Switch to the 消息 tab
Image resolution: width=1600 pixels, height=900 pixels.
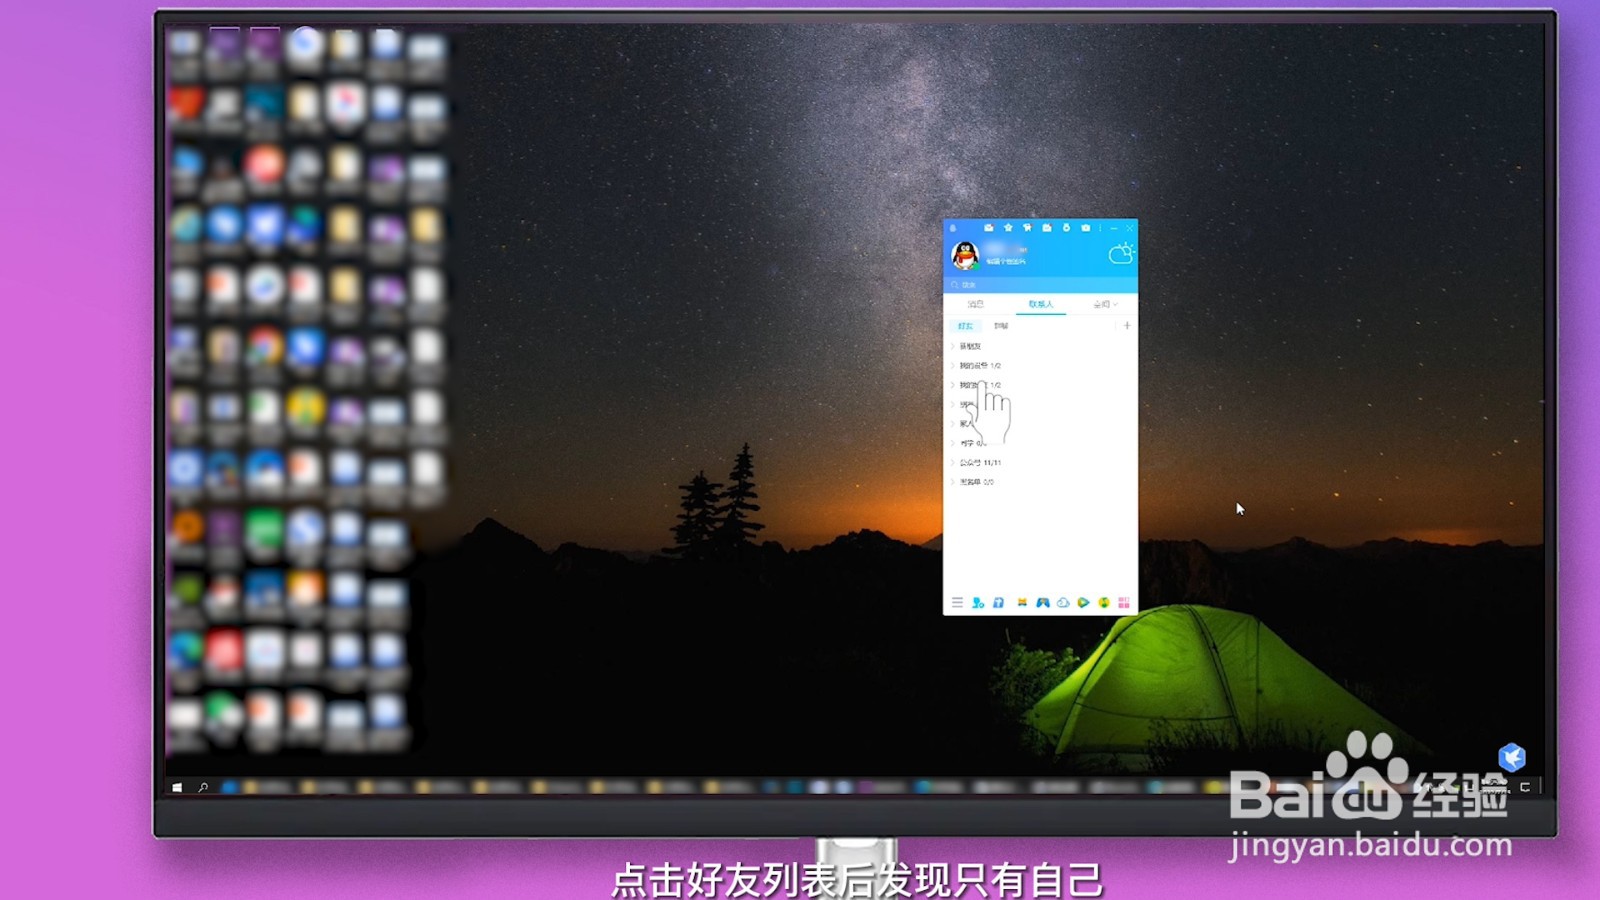coord(976,304)
